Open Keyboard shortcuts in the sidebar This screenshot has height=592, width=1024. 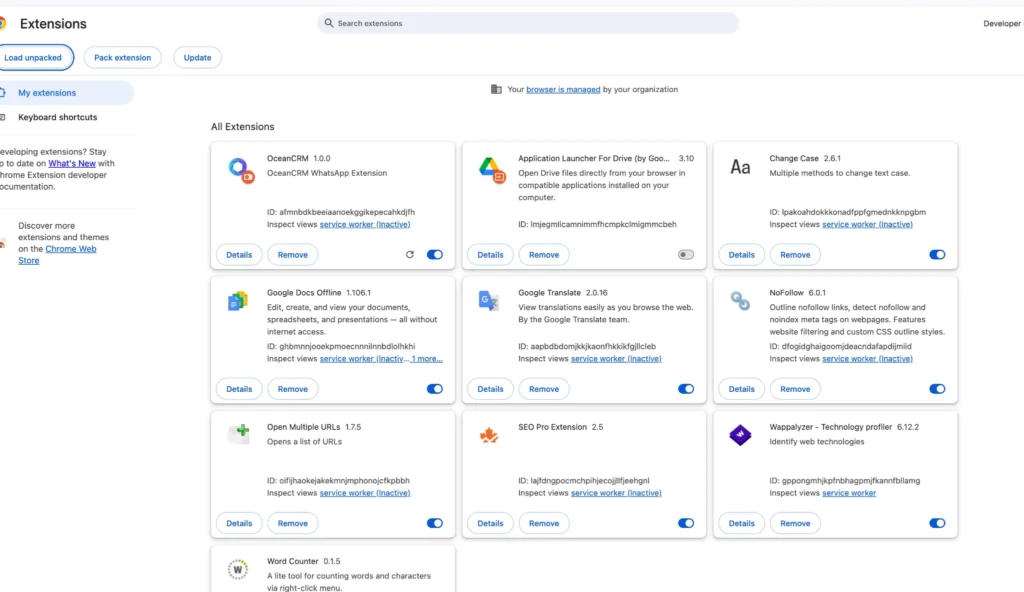coord(57,118)
